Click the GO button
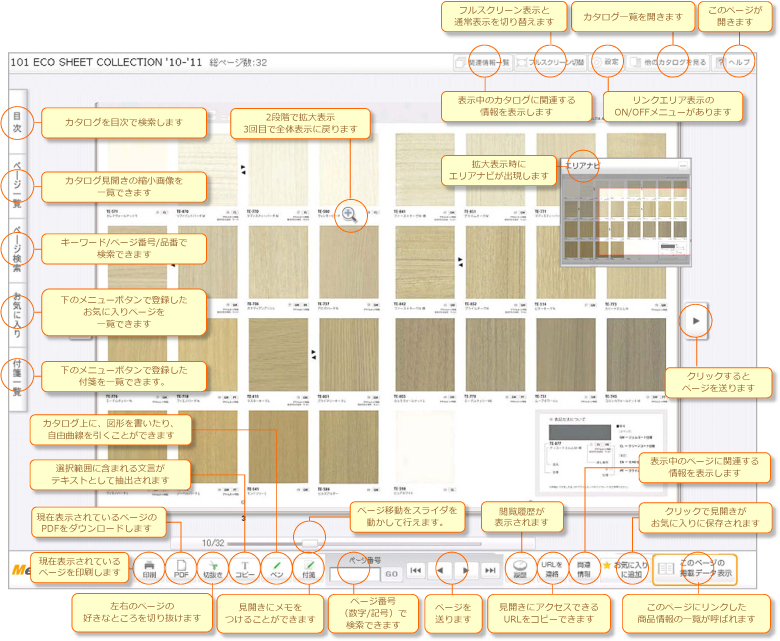 391,574
